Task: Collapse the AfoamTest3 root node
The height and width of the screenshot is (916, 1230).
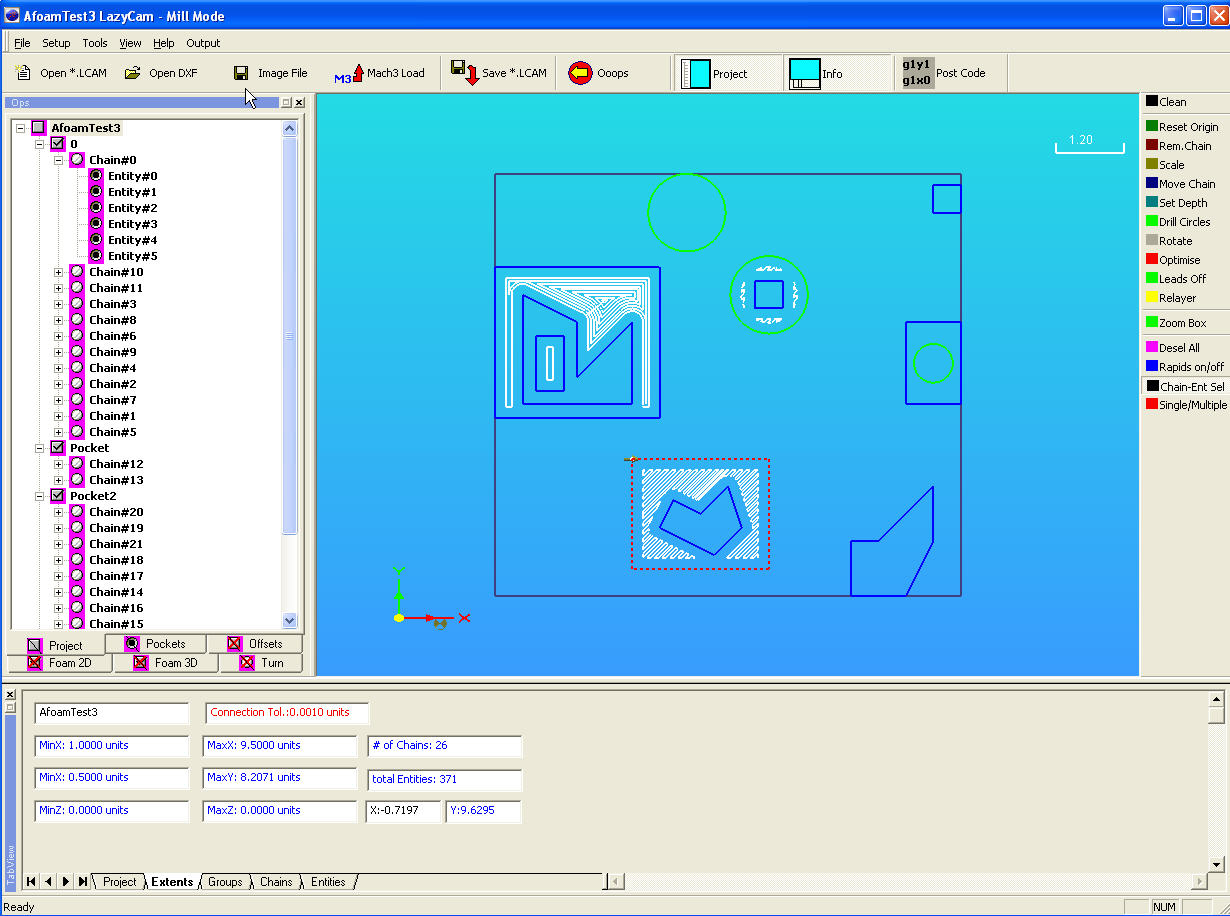Action: tap(21, 128)
